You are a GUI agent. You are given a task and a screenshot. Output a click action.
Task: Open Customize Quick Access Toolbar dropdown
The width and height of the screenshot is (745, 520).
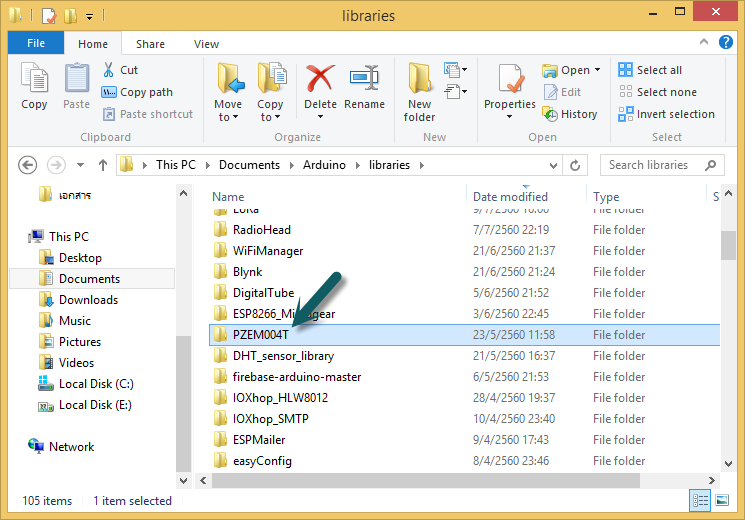tap(89, 17)
